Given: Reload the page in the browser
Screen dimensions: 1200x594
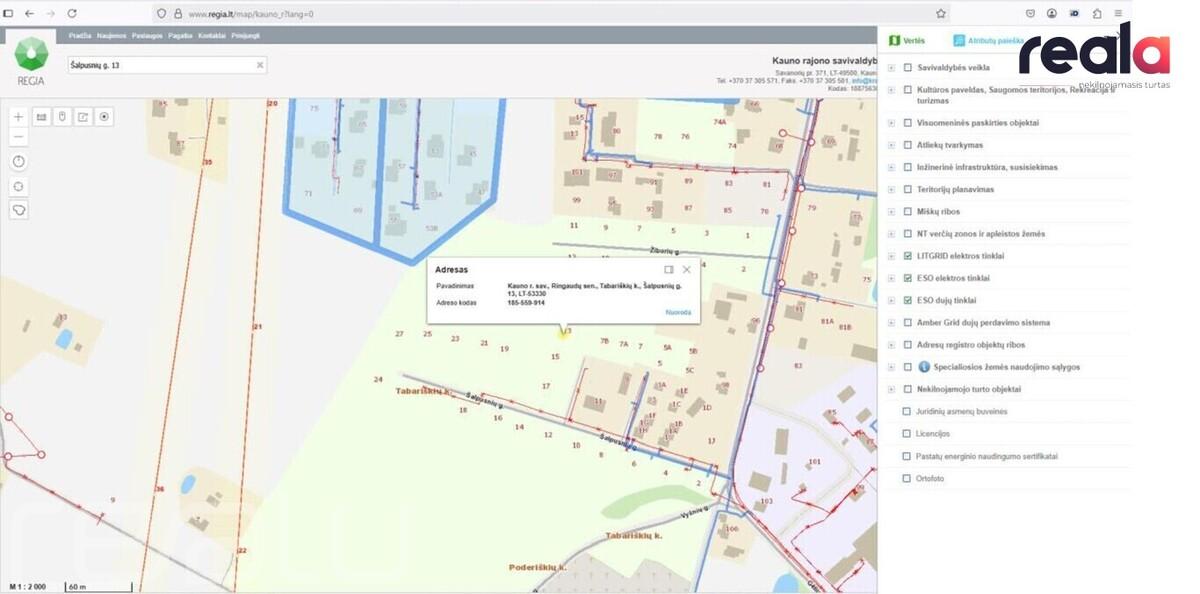Looking at the screenshot, I should pos(72,14).
